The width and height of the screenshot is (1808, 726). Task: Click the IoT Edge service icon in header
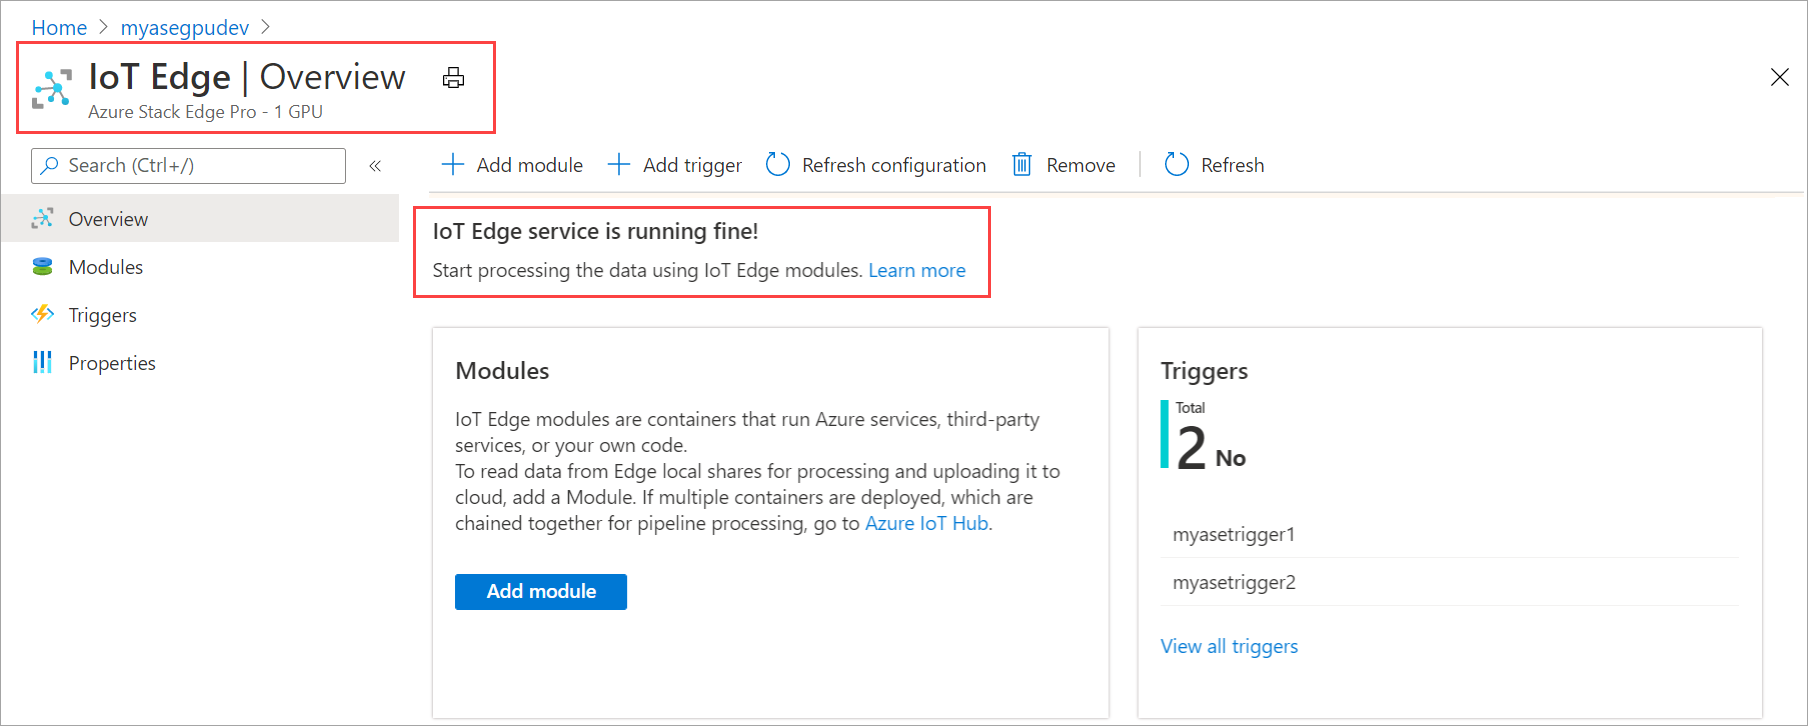(x=52, y=89)
